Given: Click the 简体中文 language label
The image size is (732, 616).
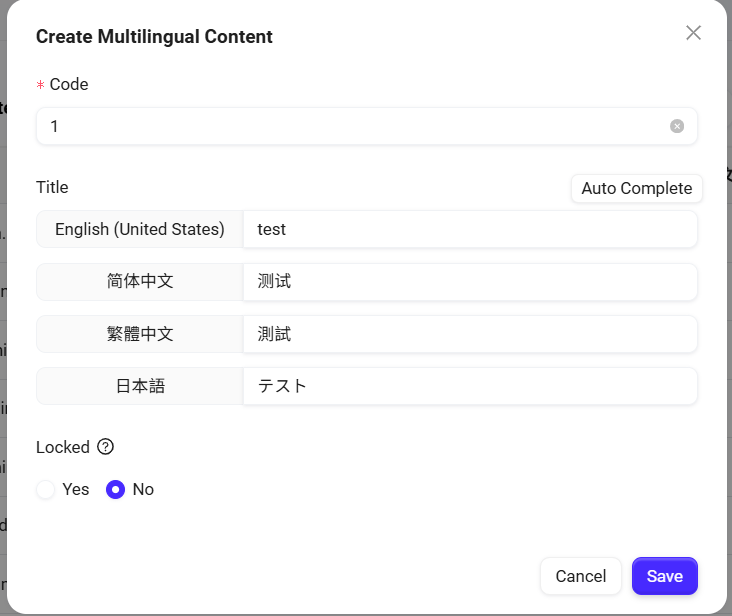Looking at the screenshot, I should coord(140,282).
